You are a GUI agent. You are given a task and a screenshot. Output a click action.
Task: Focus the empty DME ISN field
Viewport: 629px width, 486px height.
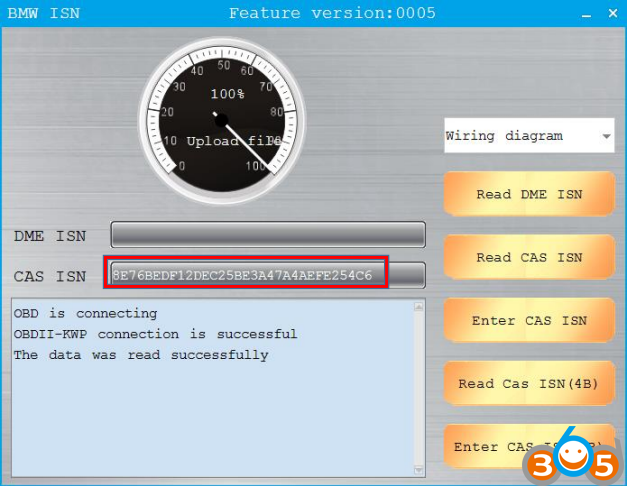(x=268, y=236)
